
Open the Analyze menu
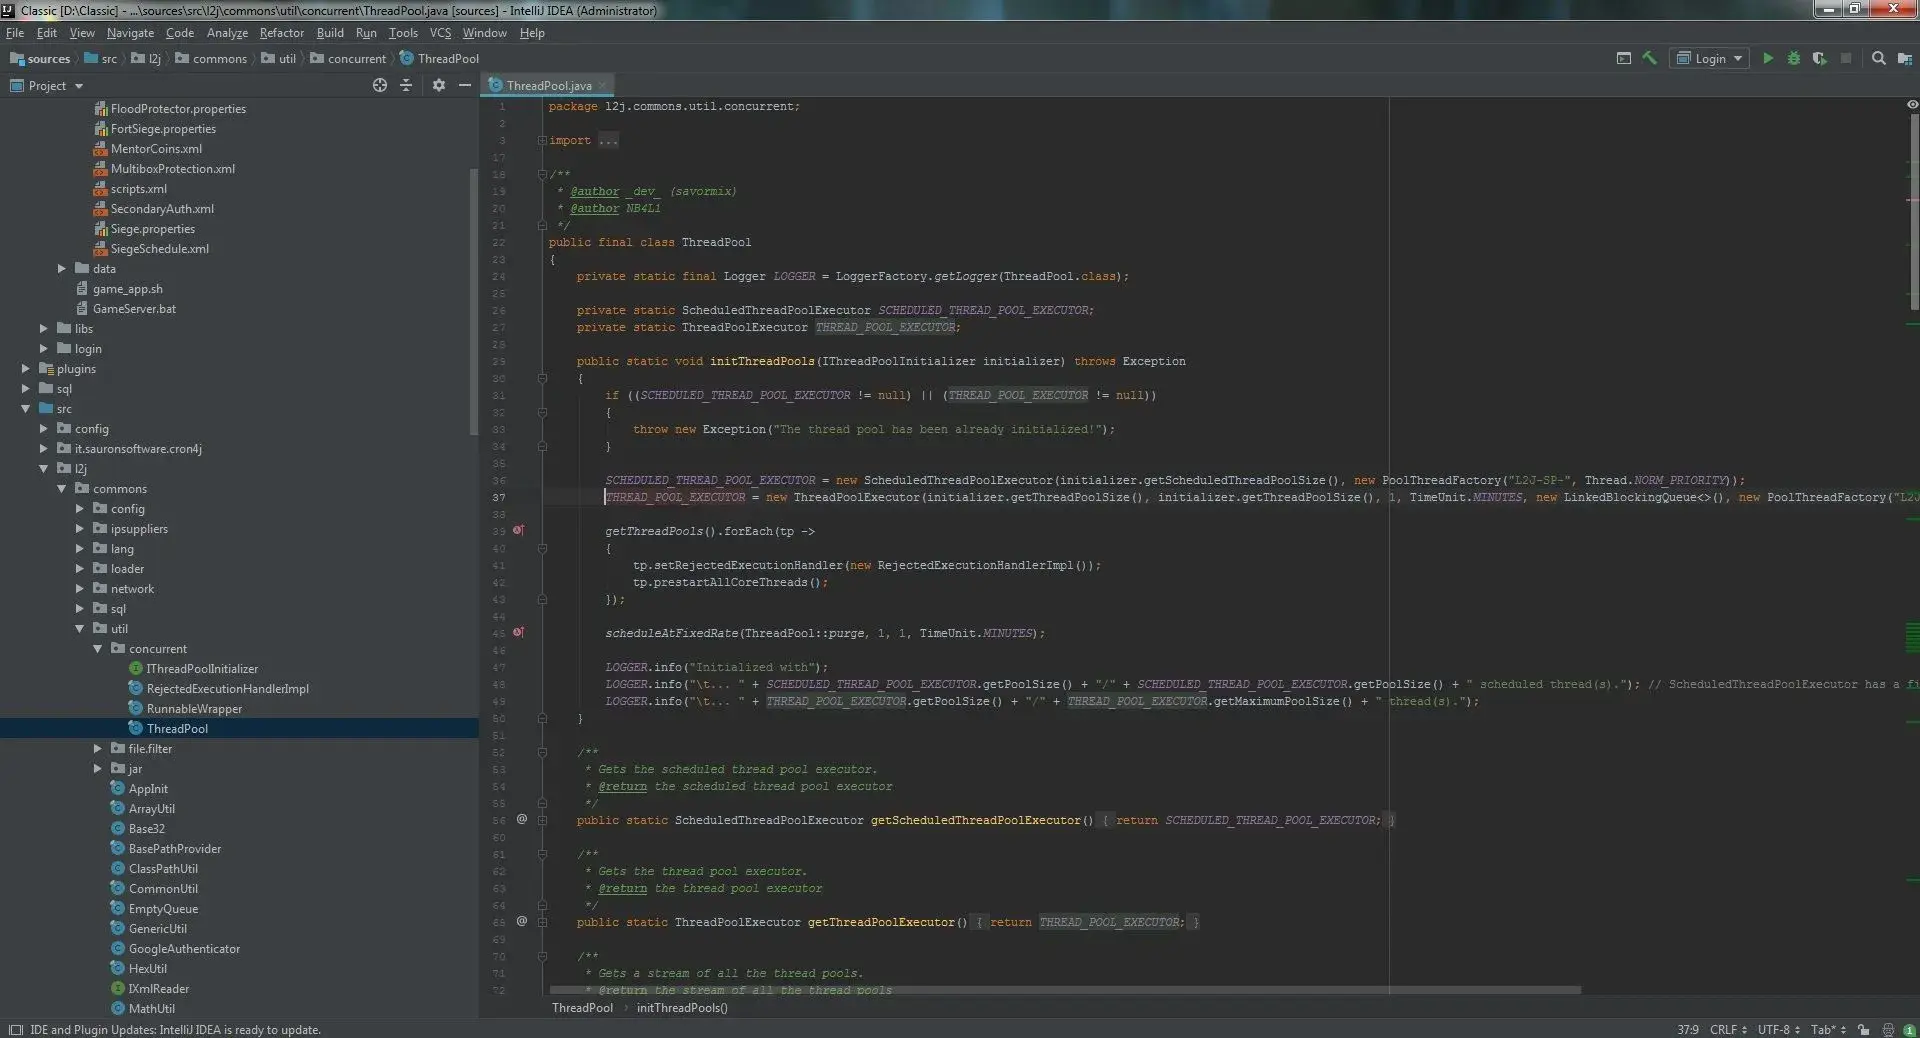pos(227,33)
